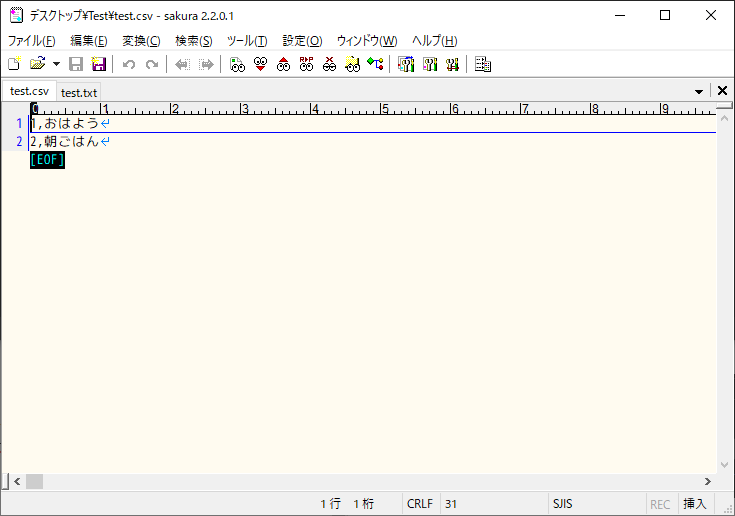Open the 変換(C) menu
Image resolution: width=735 pixels, height=516 pixels.
point(141,41)
